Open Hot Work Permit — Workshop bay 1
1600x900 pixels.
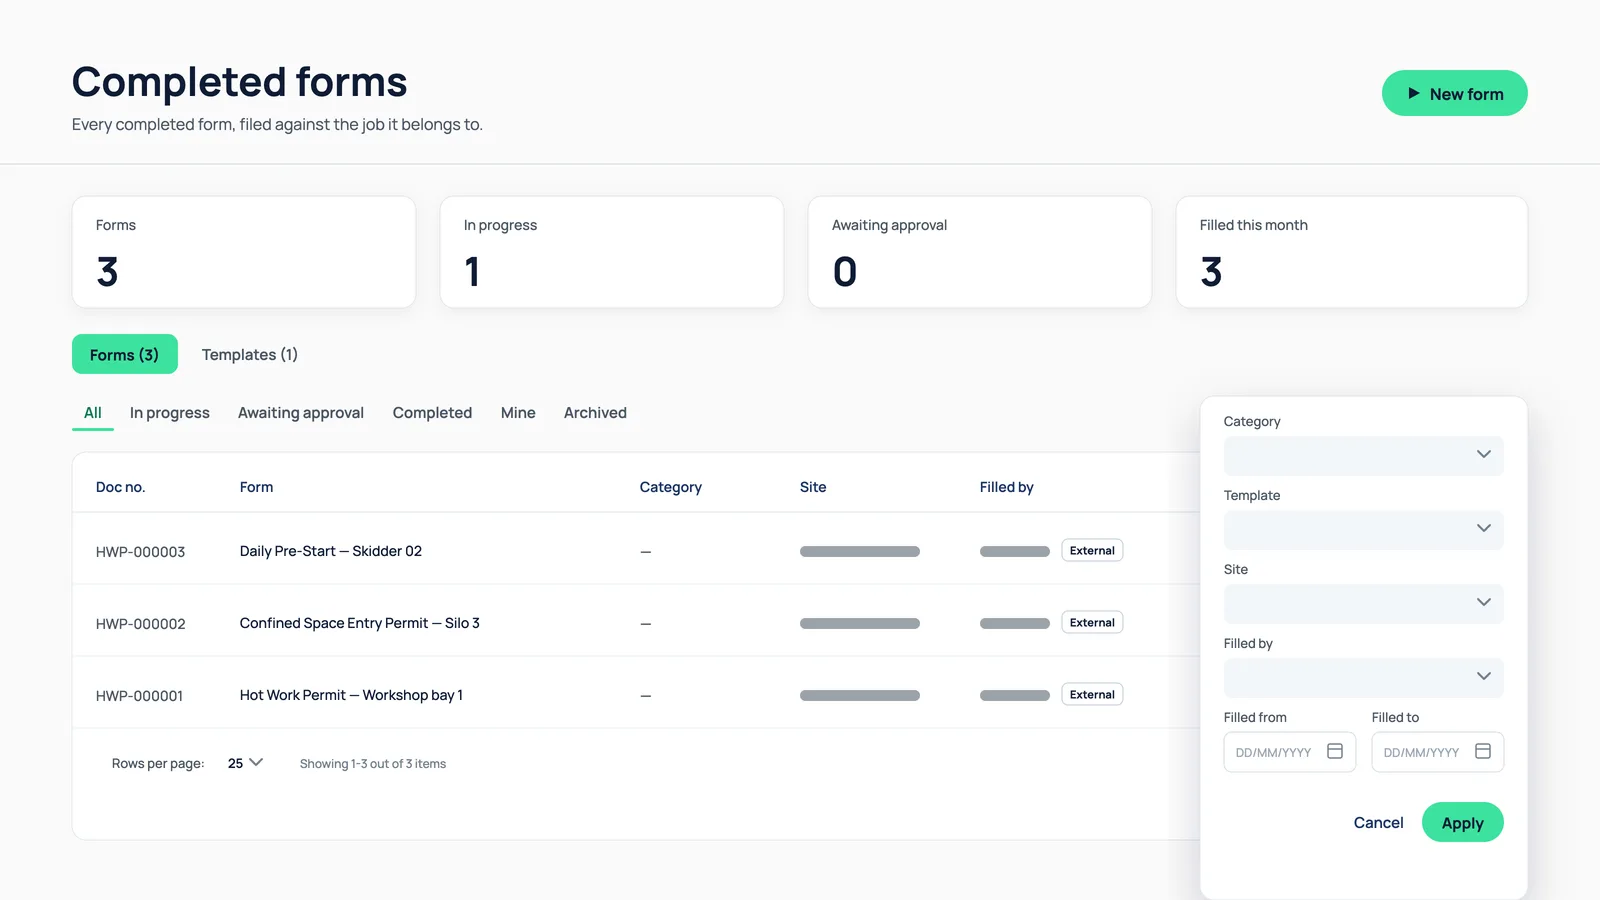click(x=351, y=695)
